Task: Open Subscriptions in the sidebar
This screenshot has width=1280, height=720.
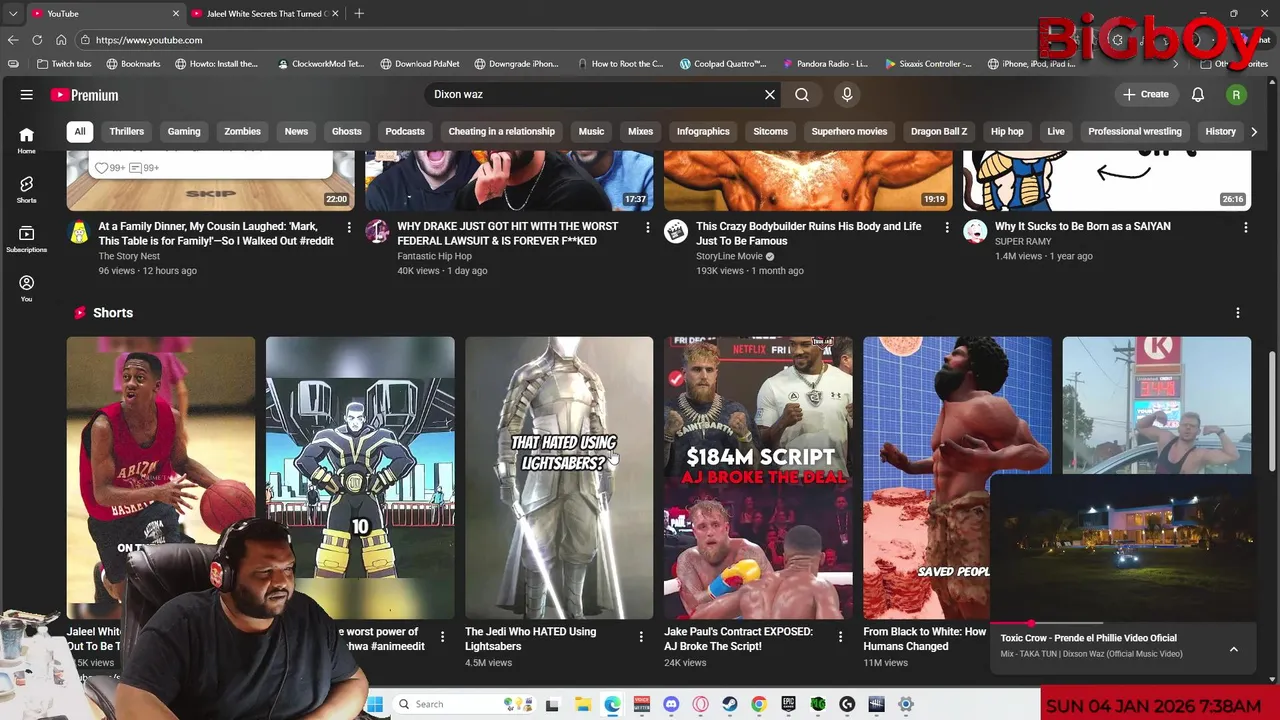Action: coord(26,239)
